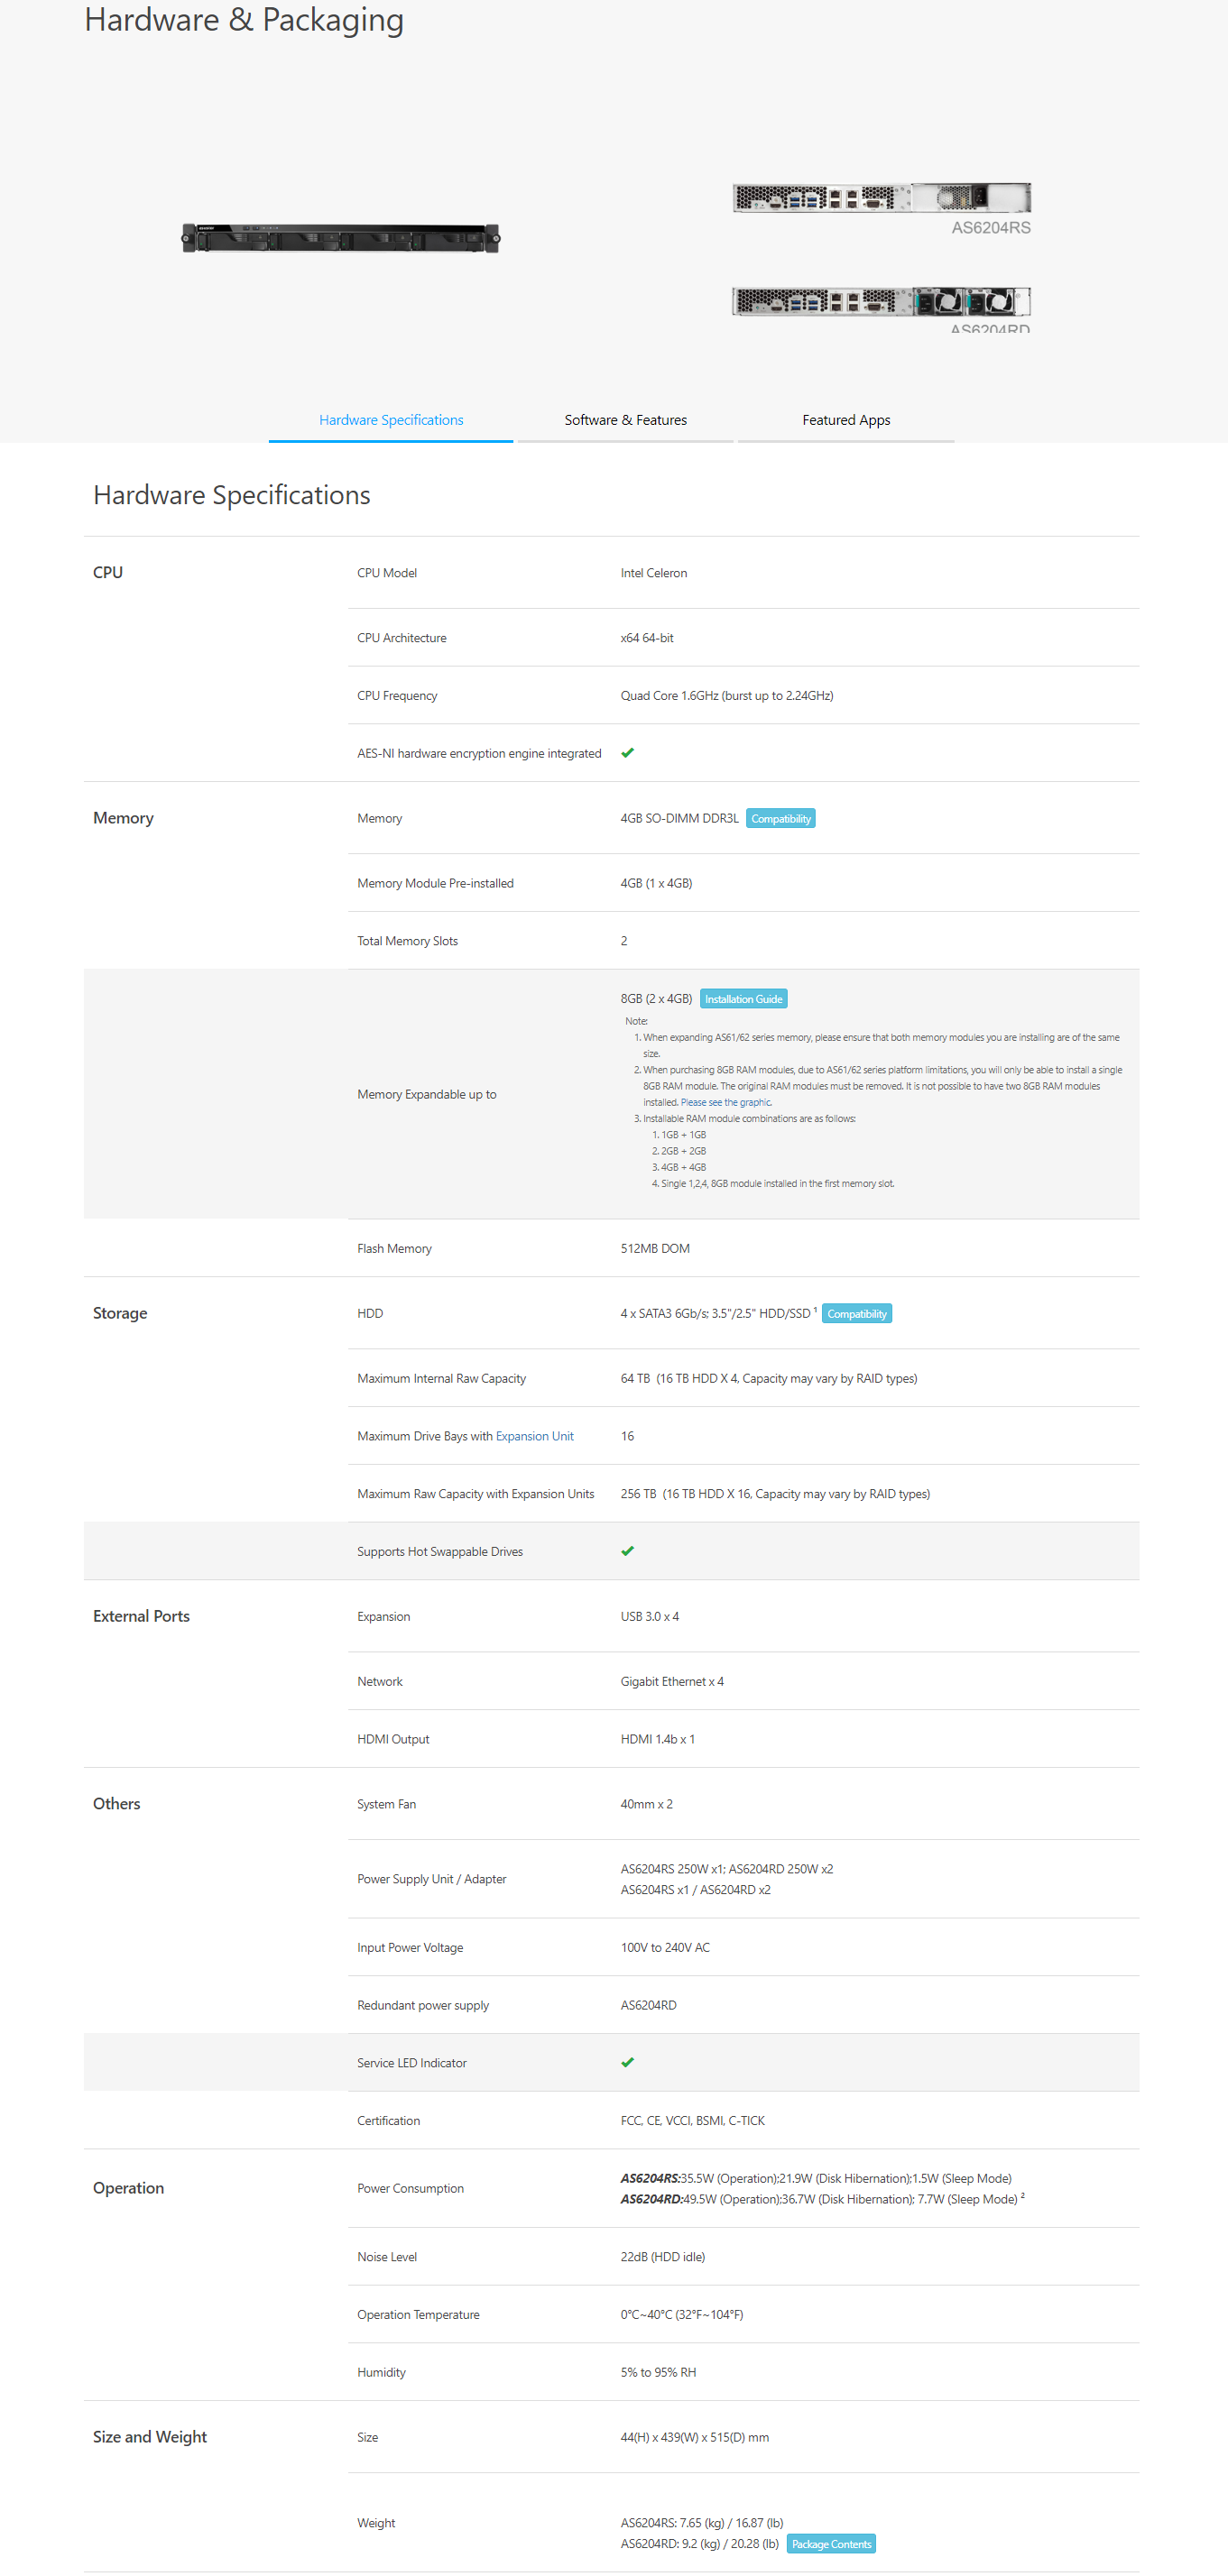Click the Hot Swappable Drives checkmark
This screenshot has height=2576, width=1228.
coord(627,1551)
